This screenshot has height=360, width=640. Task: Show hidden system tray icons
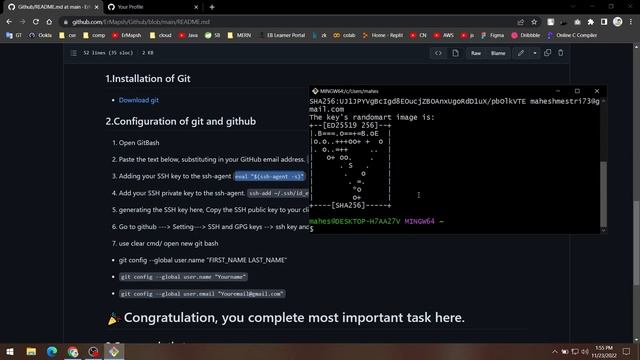click(554, 351)
